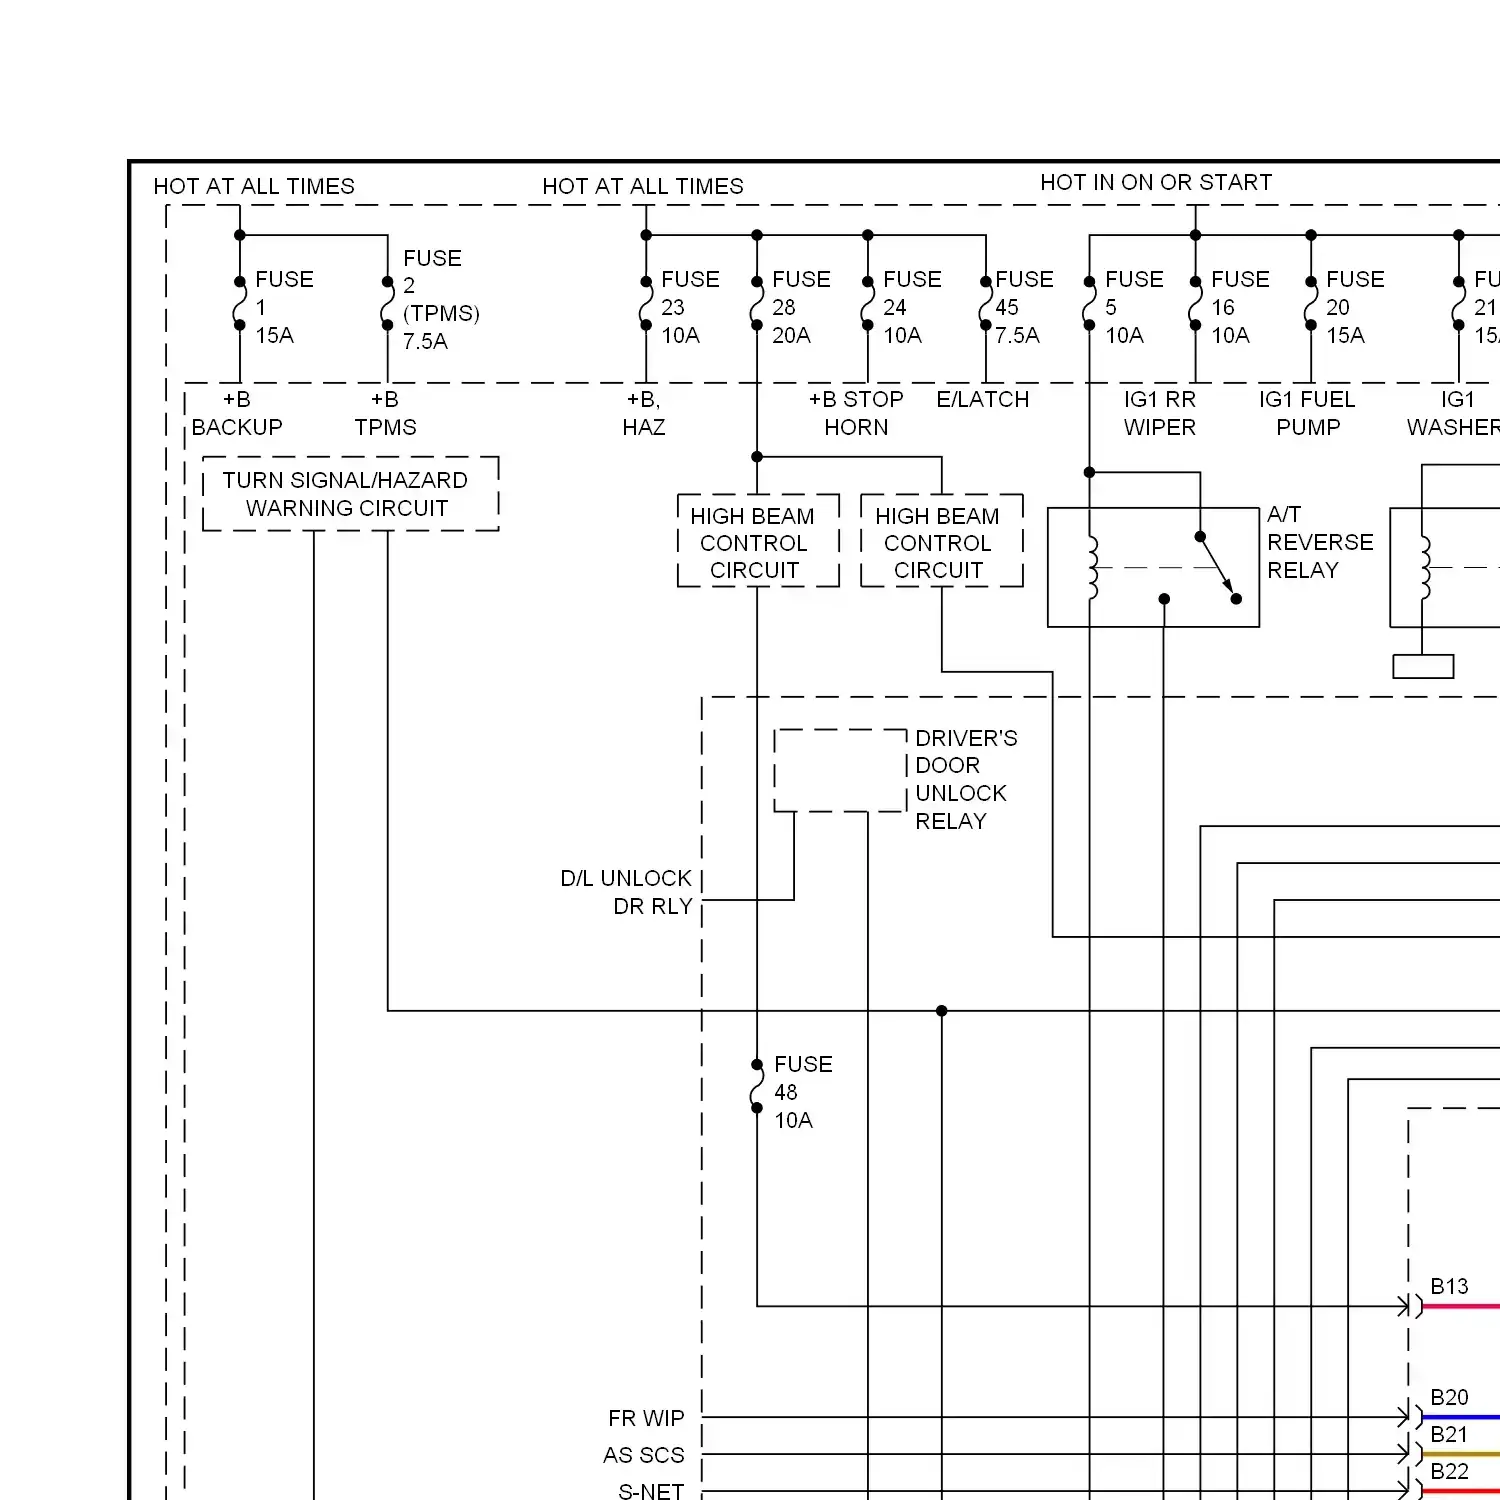1500x1500 pixels.
Task: Select the A/T reverse relay coil symbol
Action: point(1092,568)
